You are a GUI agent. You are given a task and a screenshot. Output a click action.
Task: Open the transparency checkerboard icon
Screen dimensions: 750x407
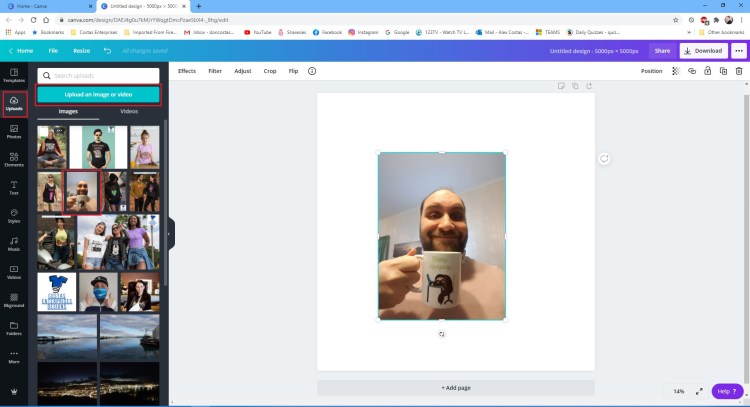[675, 71]
